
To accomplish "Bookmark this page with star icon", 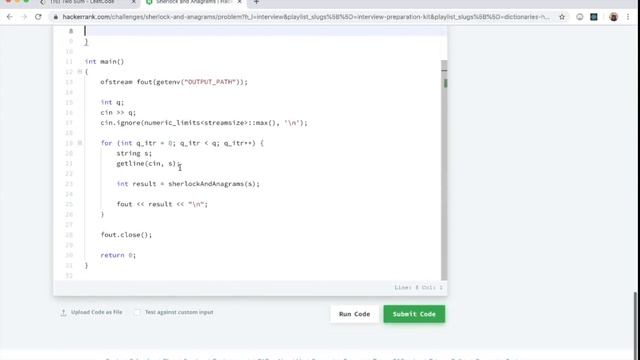I will 562,17.
